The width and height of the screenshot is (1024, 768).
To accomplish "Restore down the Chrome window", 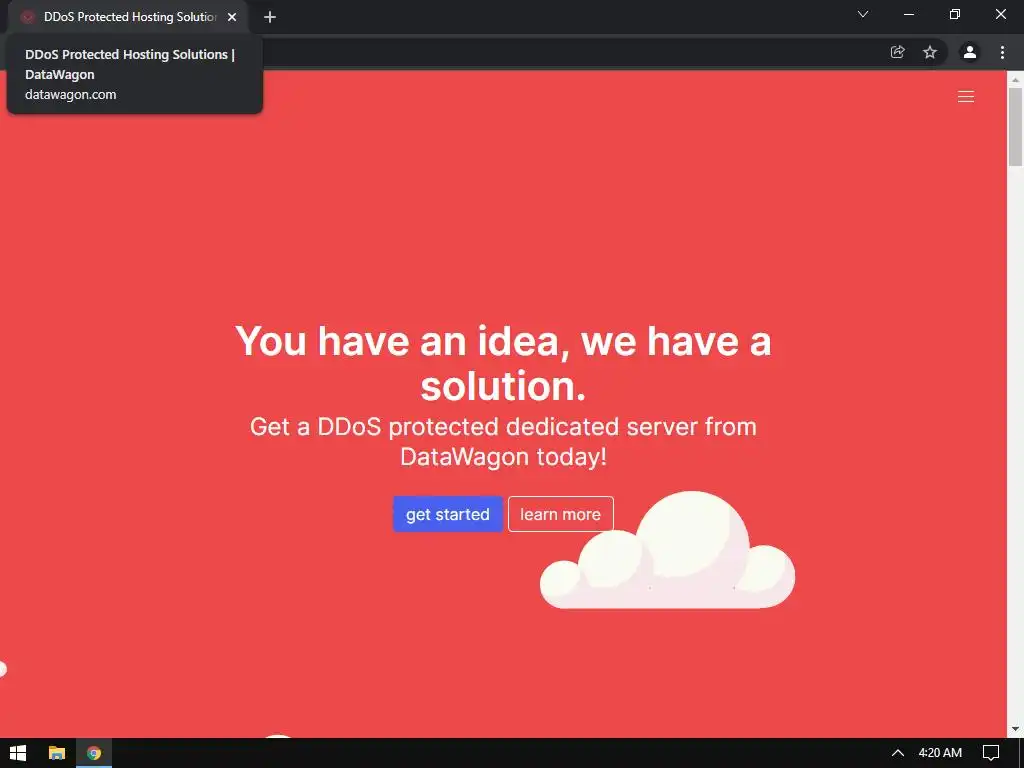I will pos(955,14).
